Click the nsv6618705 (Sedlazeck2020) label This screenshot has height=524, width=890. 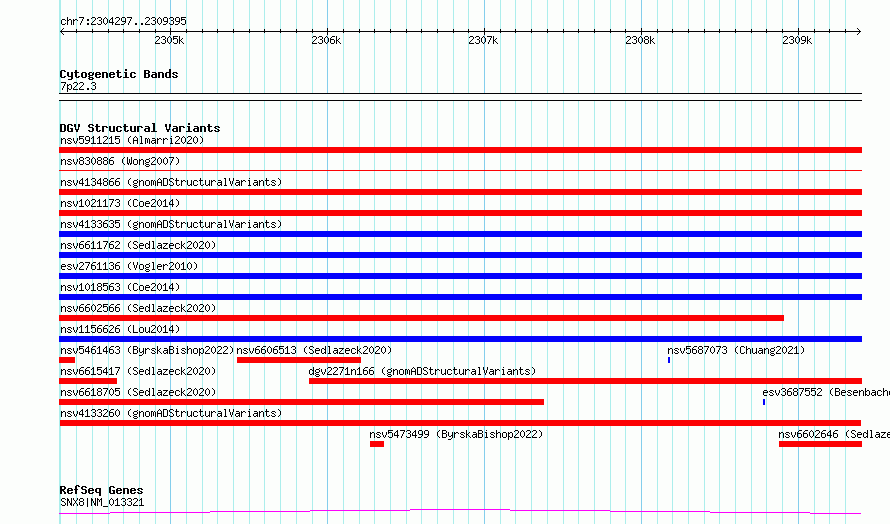coord(138,392)
